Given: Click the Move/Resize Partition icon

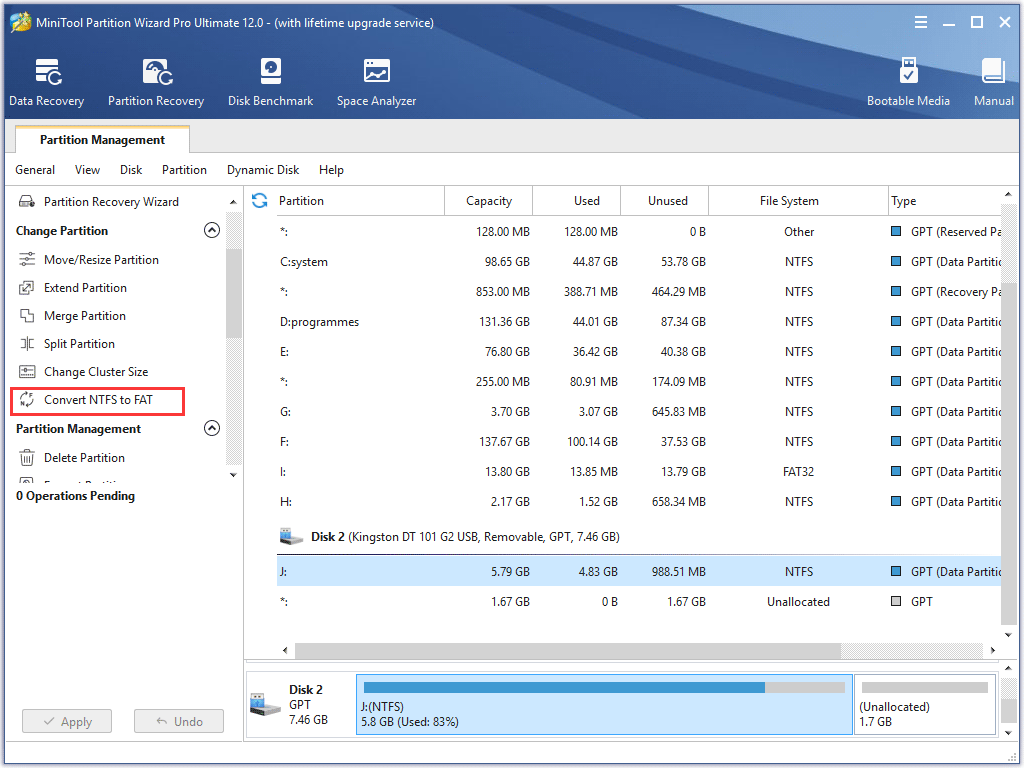Looking at the screenshot, I should [x=27, y=259].
